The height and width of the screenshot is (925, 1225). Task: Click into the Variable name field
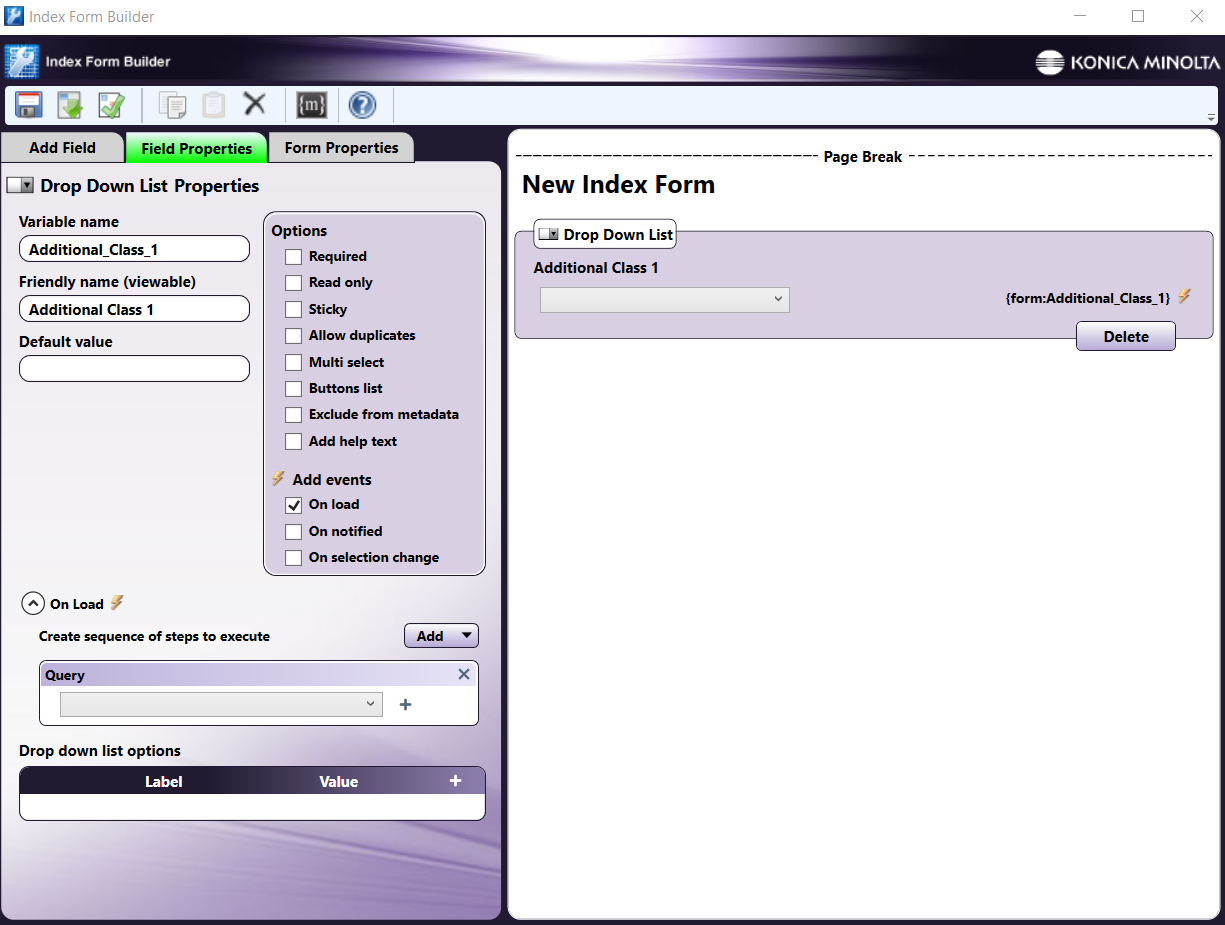pos(134,249)
